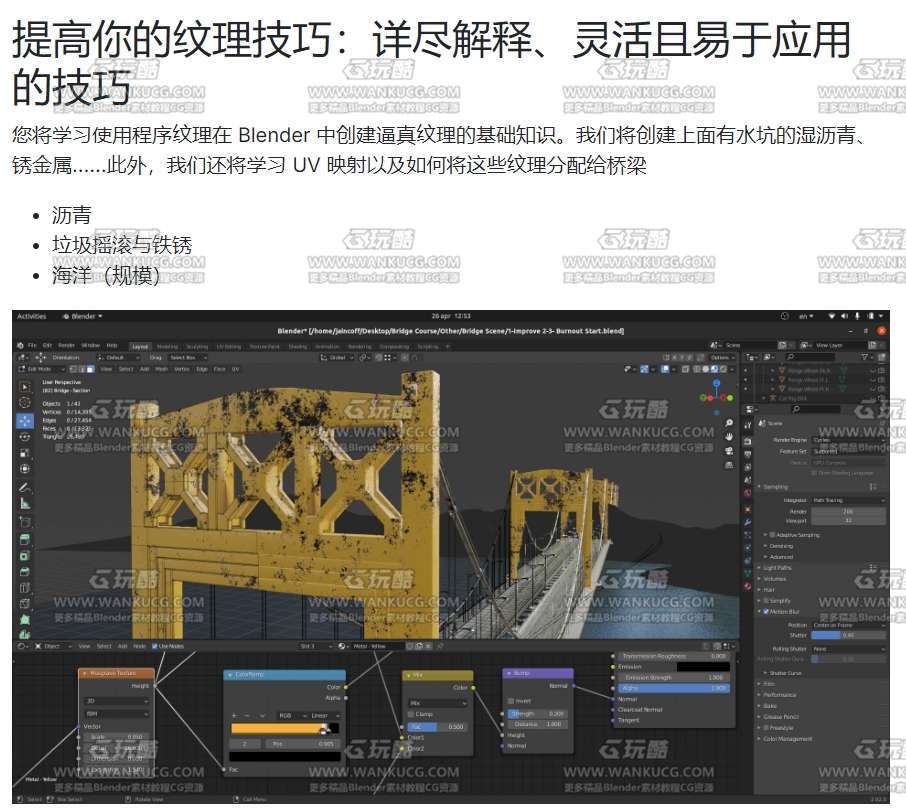Toggle the Freestyle checkbox
The image size is (906, 810).
[766, 728]
